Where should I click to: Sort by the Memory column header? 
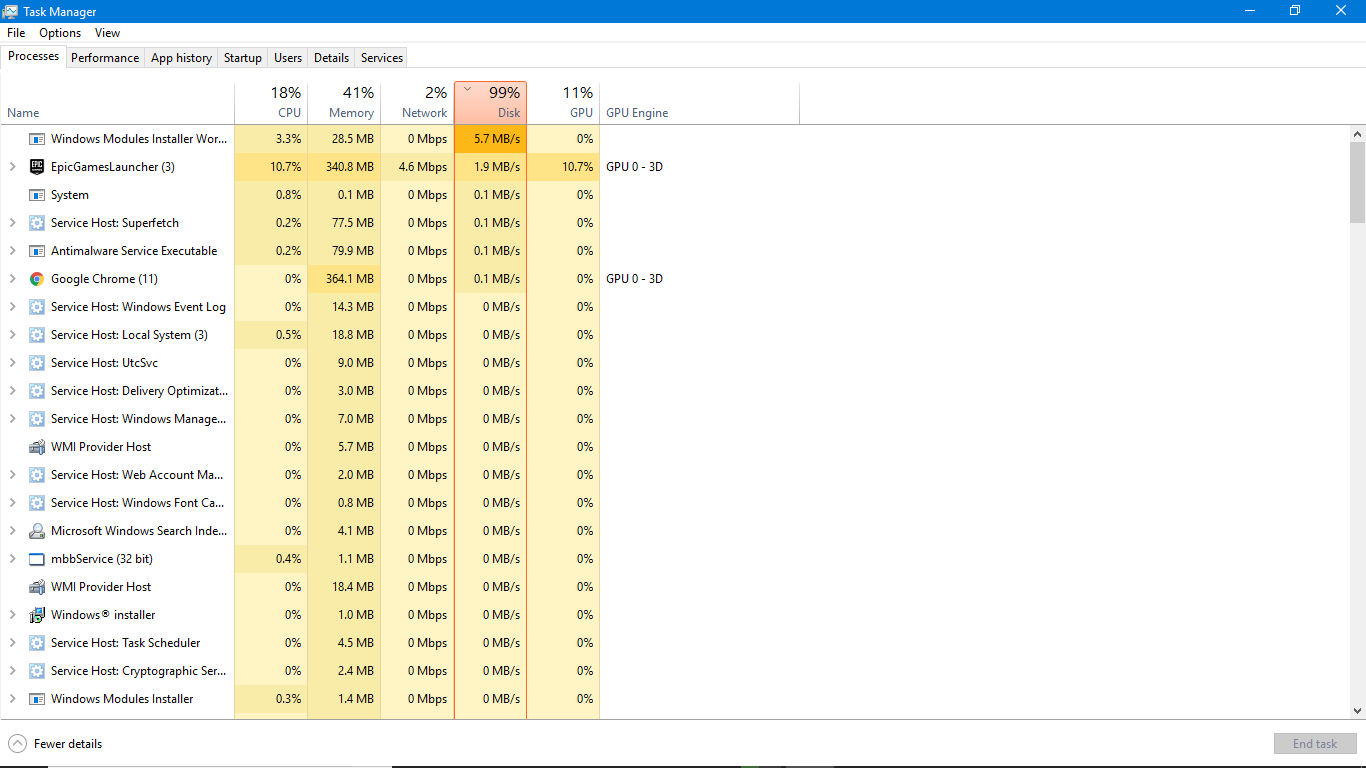344,103
